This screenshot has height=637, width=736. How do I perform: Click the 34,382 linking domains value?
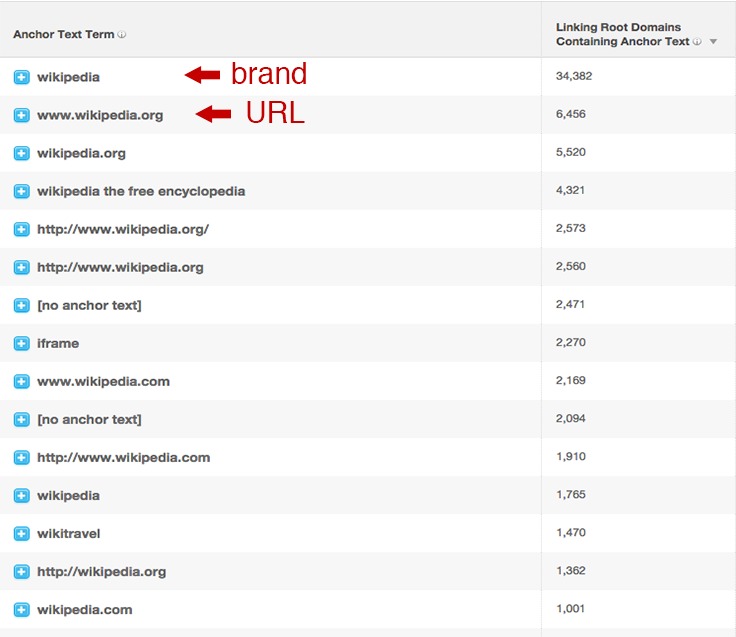click(x=574, y=76)
